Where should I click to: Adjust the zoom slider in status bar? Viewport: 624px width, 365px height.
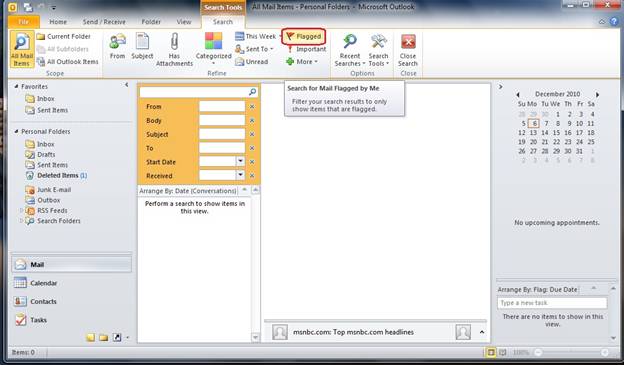click(x=571, y=352)
